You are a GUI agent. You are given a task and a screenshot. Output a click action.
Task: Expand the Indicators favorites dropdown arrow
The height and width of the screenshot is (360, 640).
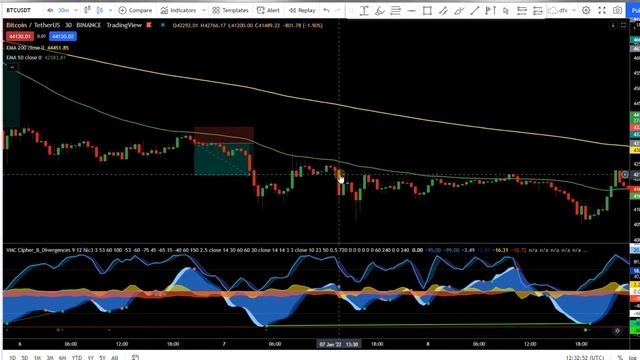click(x=204, y=10)
